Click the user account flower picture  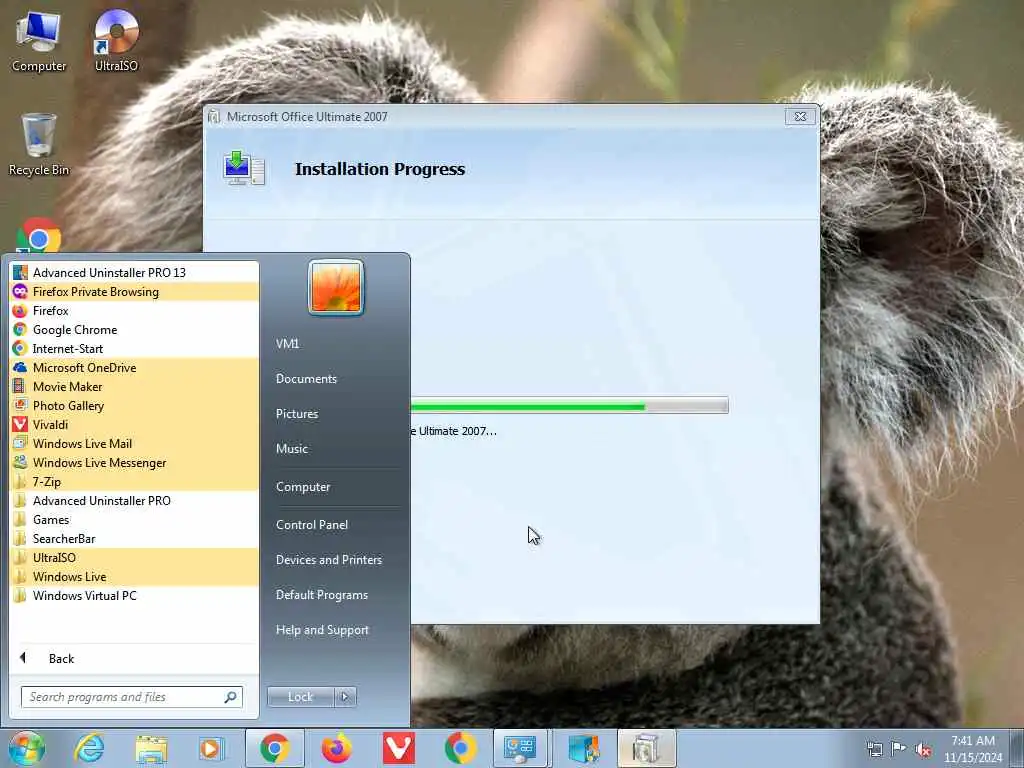coord(336,287)
